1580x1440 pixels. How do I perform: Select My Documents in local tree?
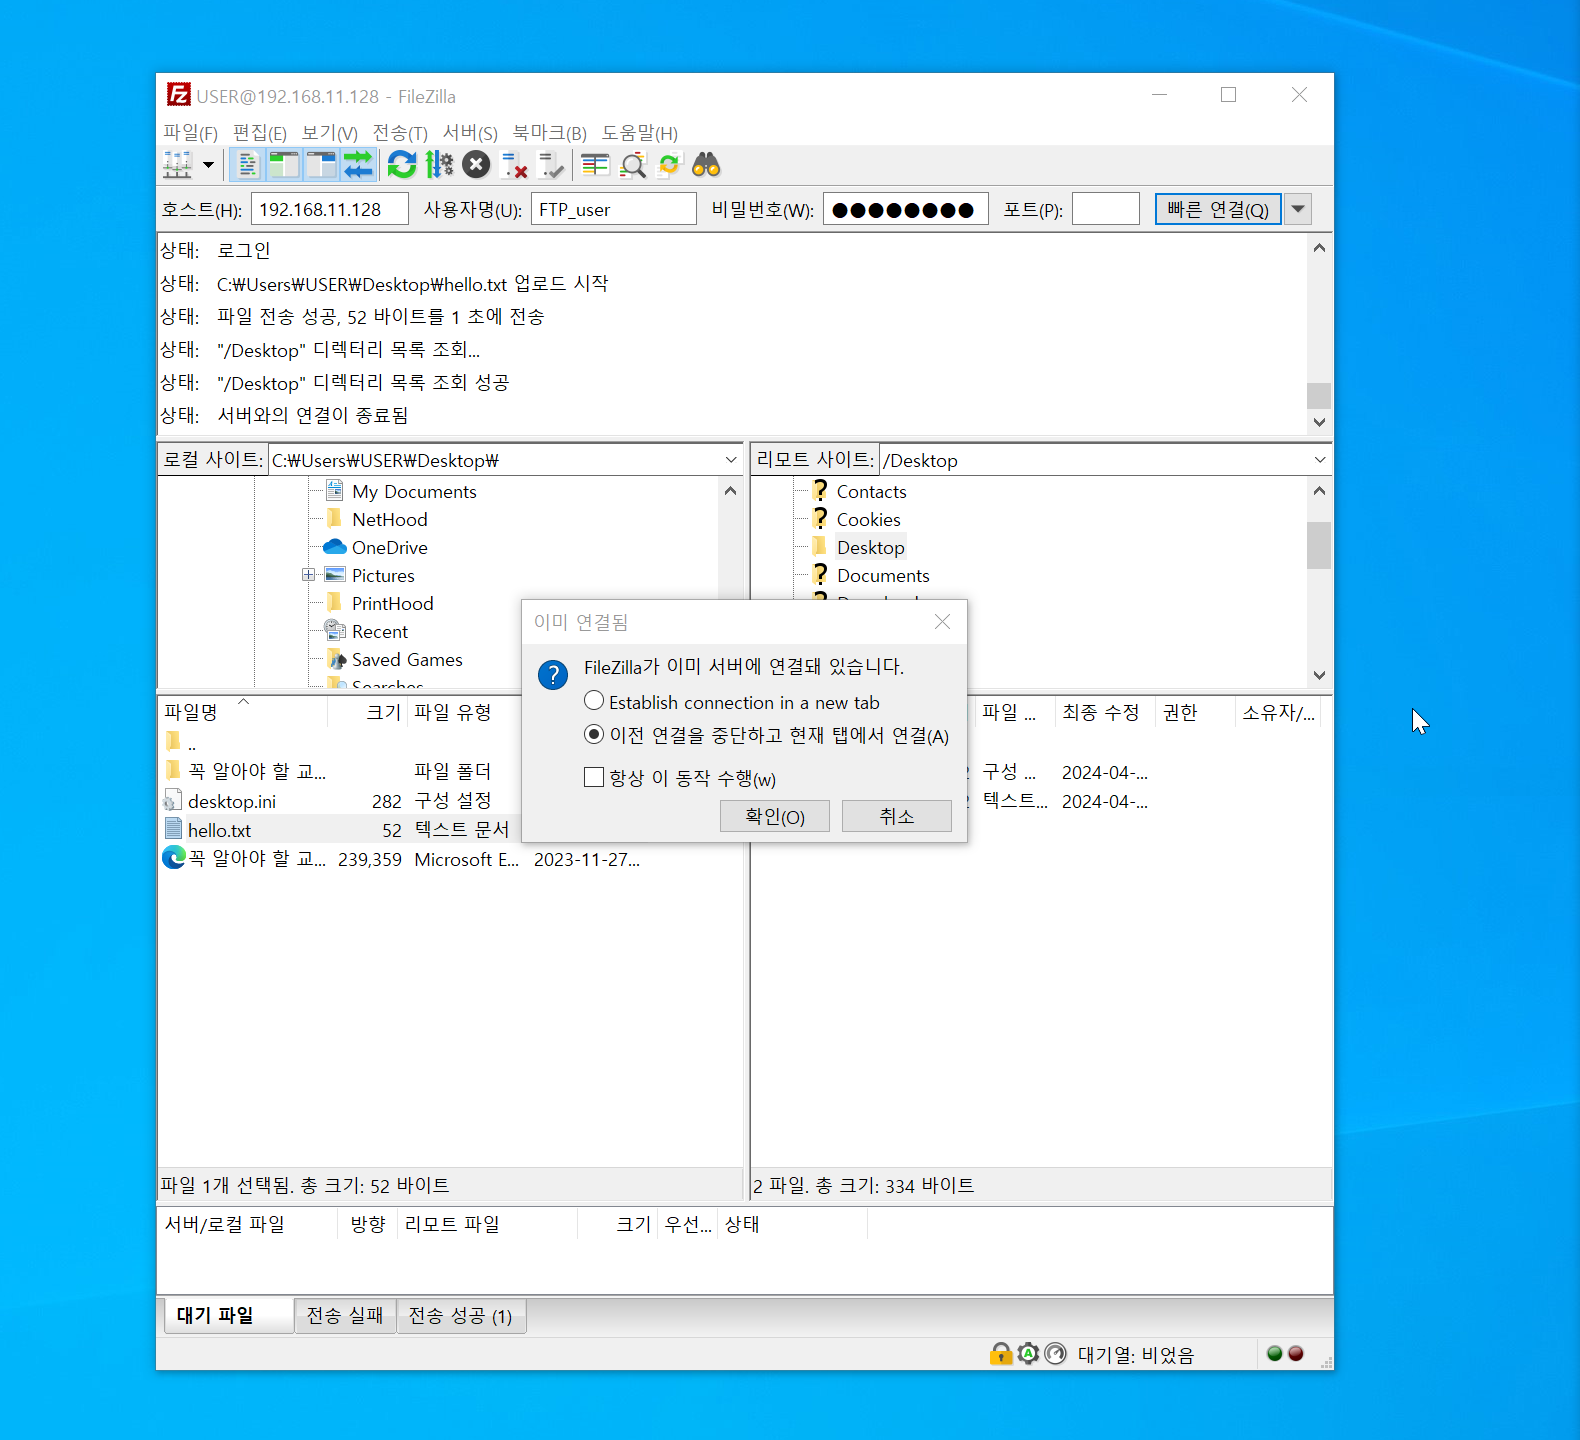pos(401,491)
